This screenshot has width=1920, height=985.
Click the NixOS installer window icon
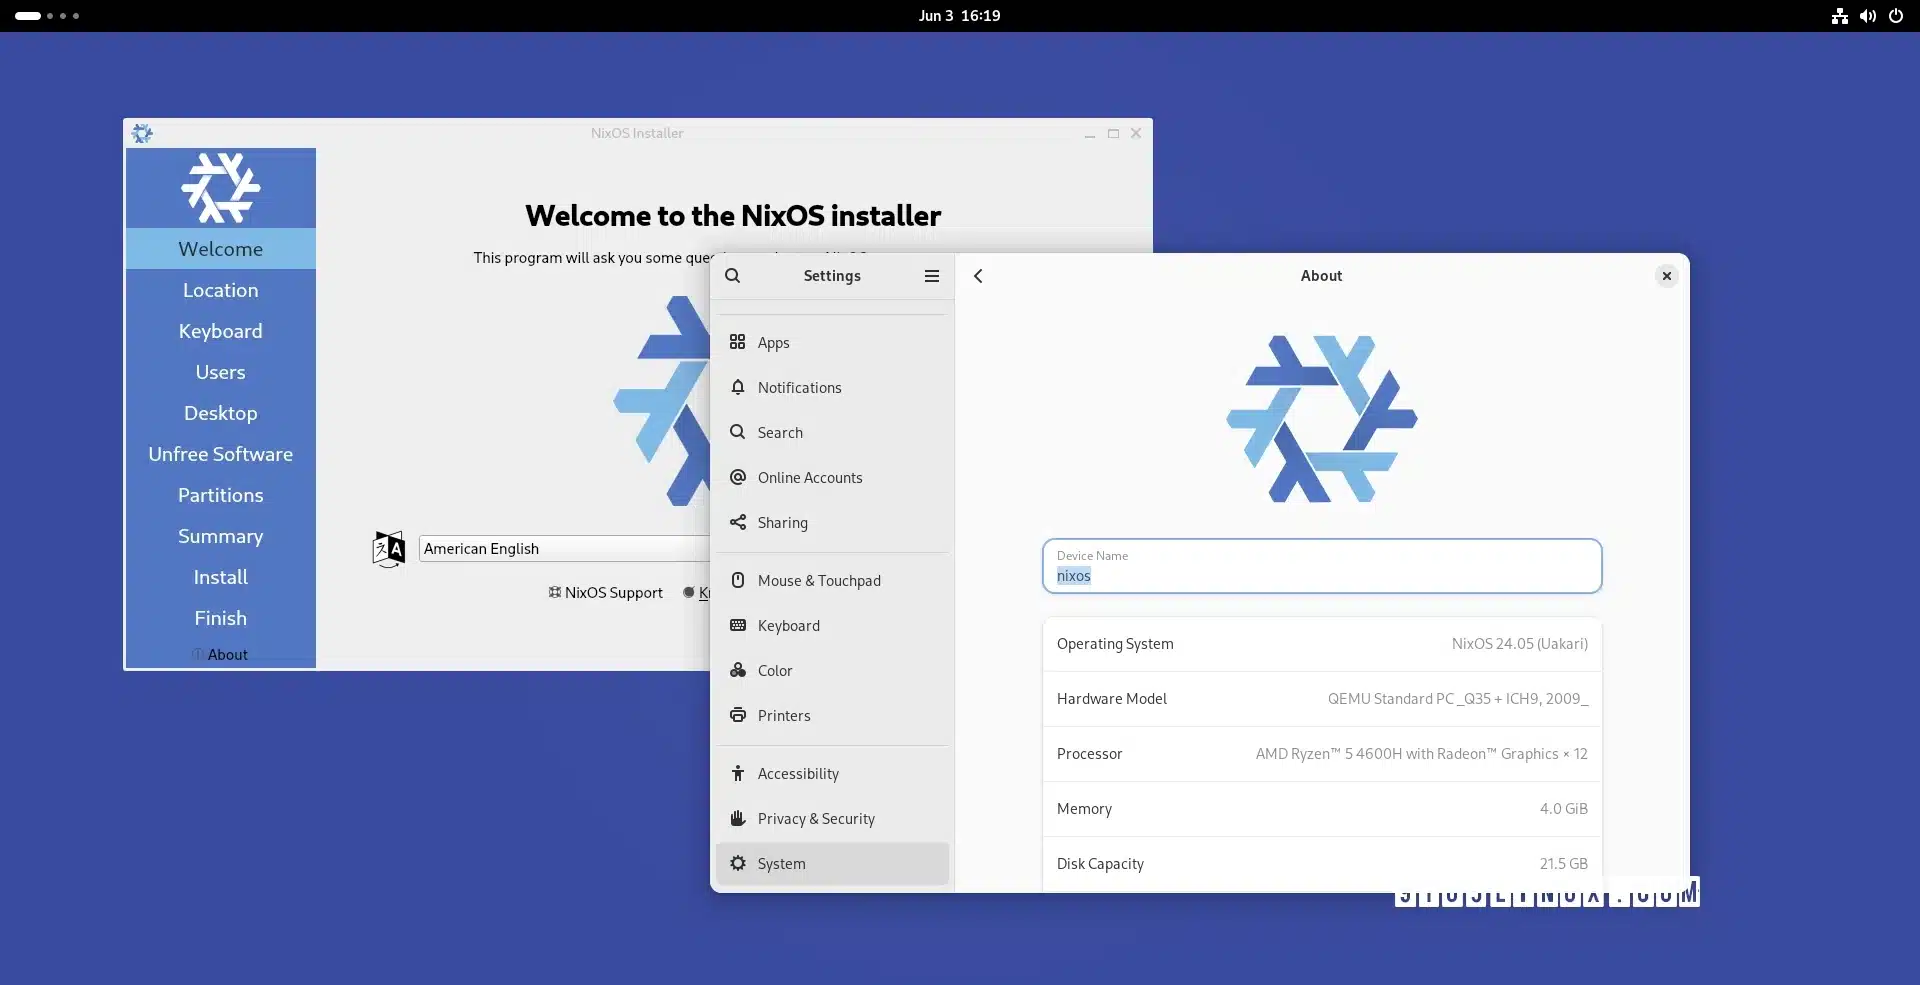(x=142, y=133)
